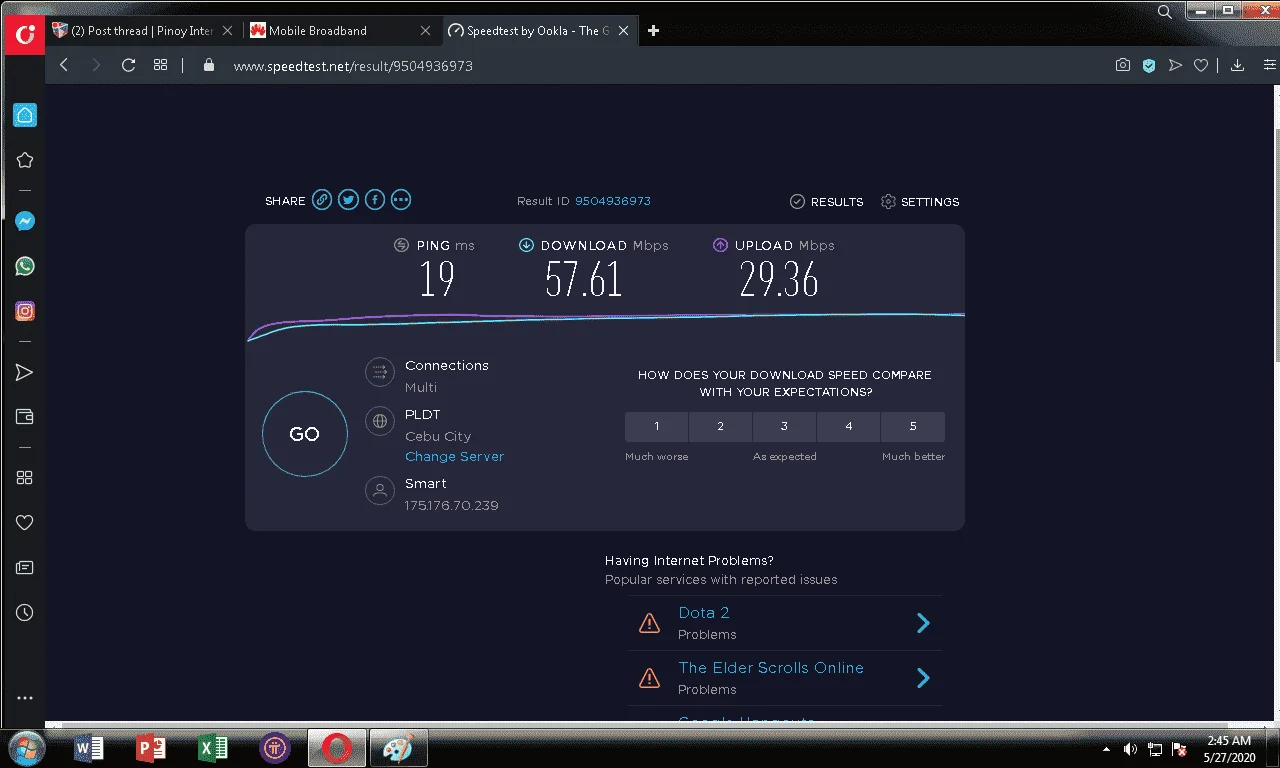Rate download speed 5, much better
The image size is (1280, 768).
point(912,427)
